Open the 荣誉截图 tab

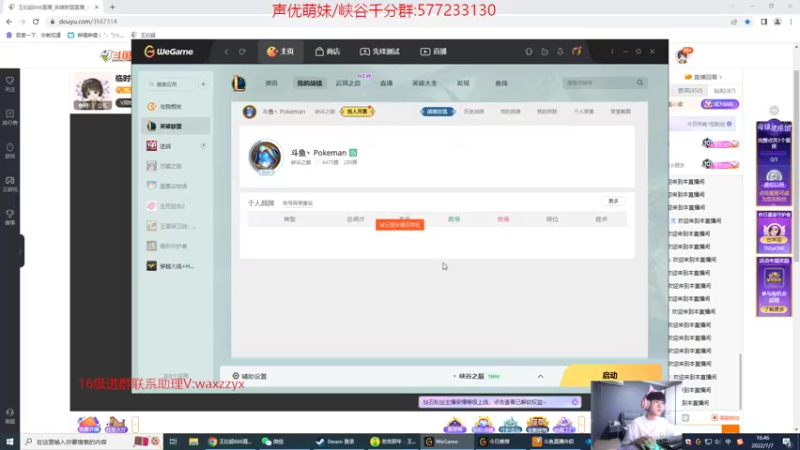pos(620,111)
